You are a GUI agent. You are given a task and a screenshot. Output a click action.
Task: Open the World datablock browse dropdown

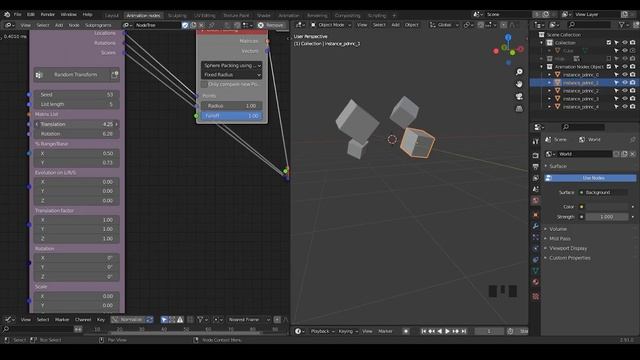(x=550, y=154)
